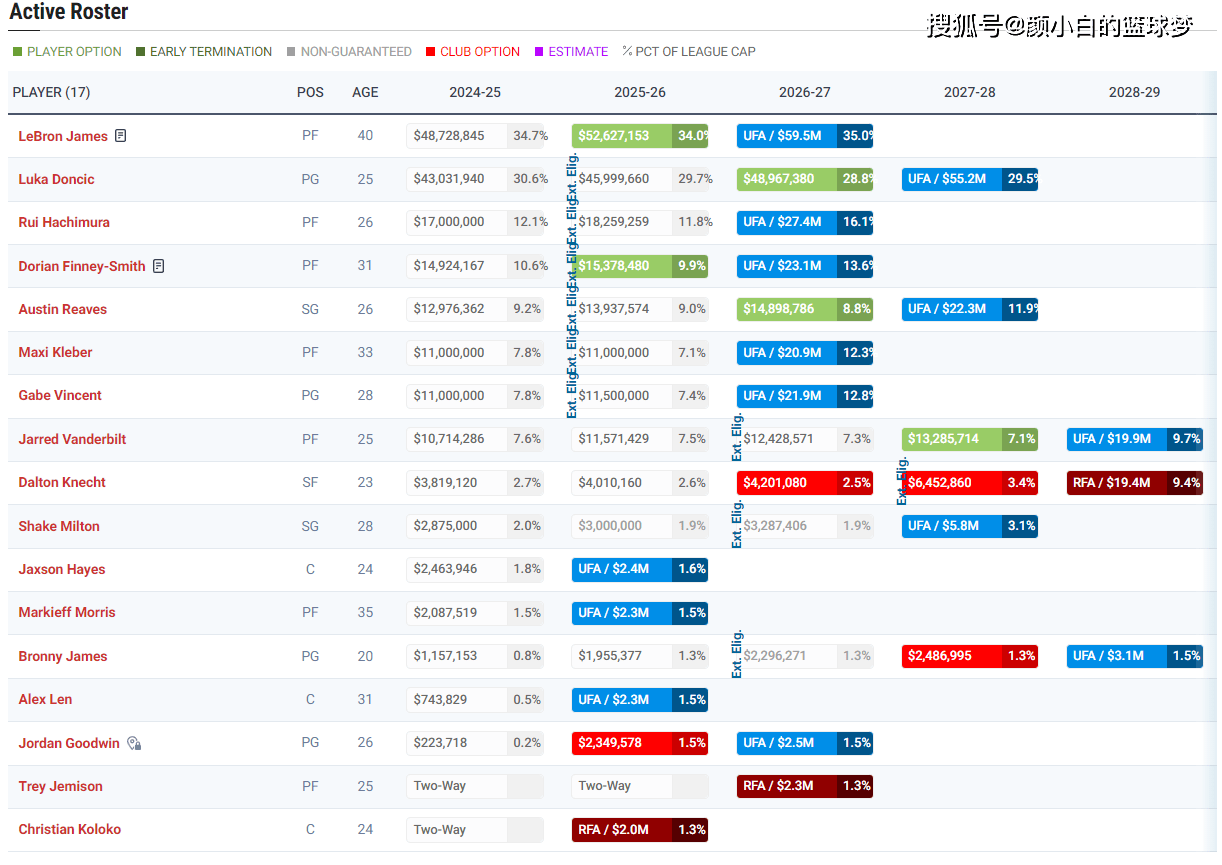
Task: Open Dalton Knecht's player page
Action: pos(62,482)
